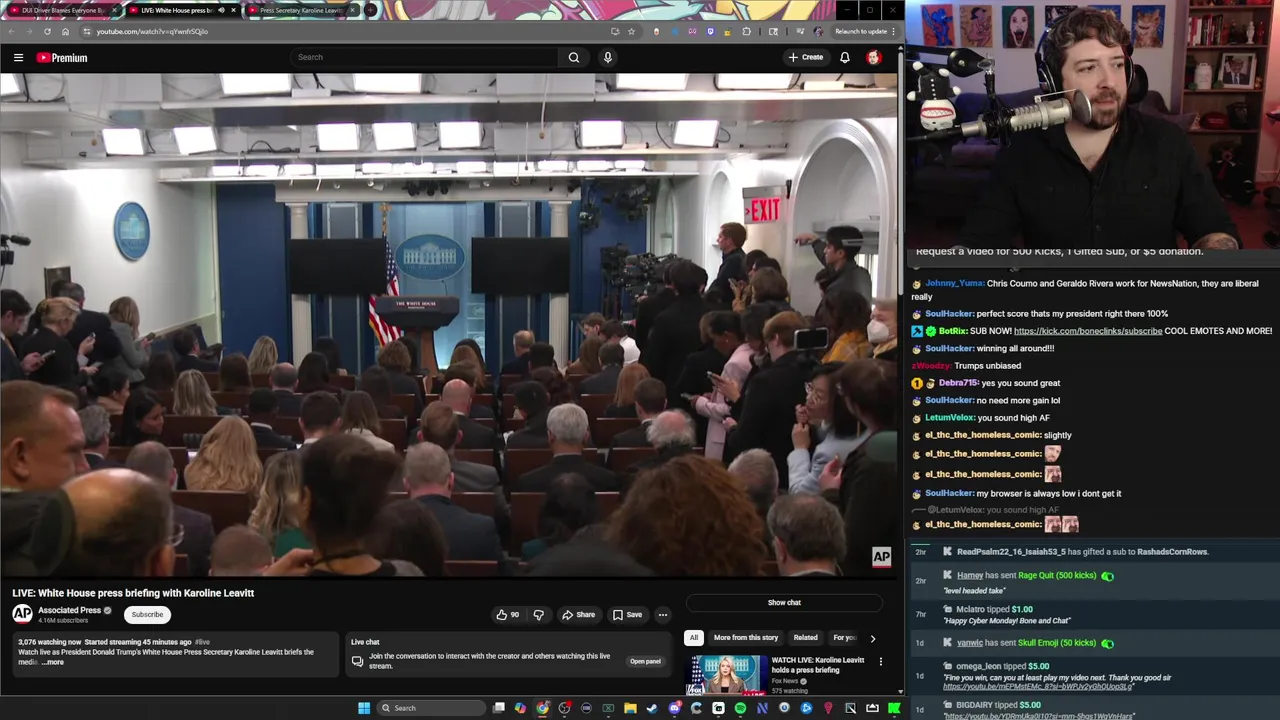Open the YouTube guide hamburger menu
Image resolution: width=1280 pixels, height=720 pixels.
(18, 57)
